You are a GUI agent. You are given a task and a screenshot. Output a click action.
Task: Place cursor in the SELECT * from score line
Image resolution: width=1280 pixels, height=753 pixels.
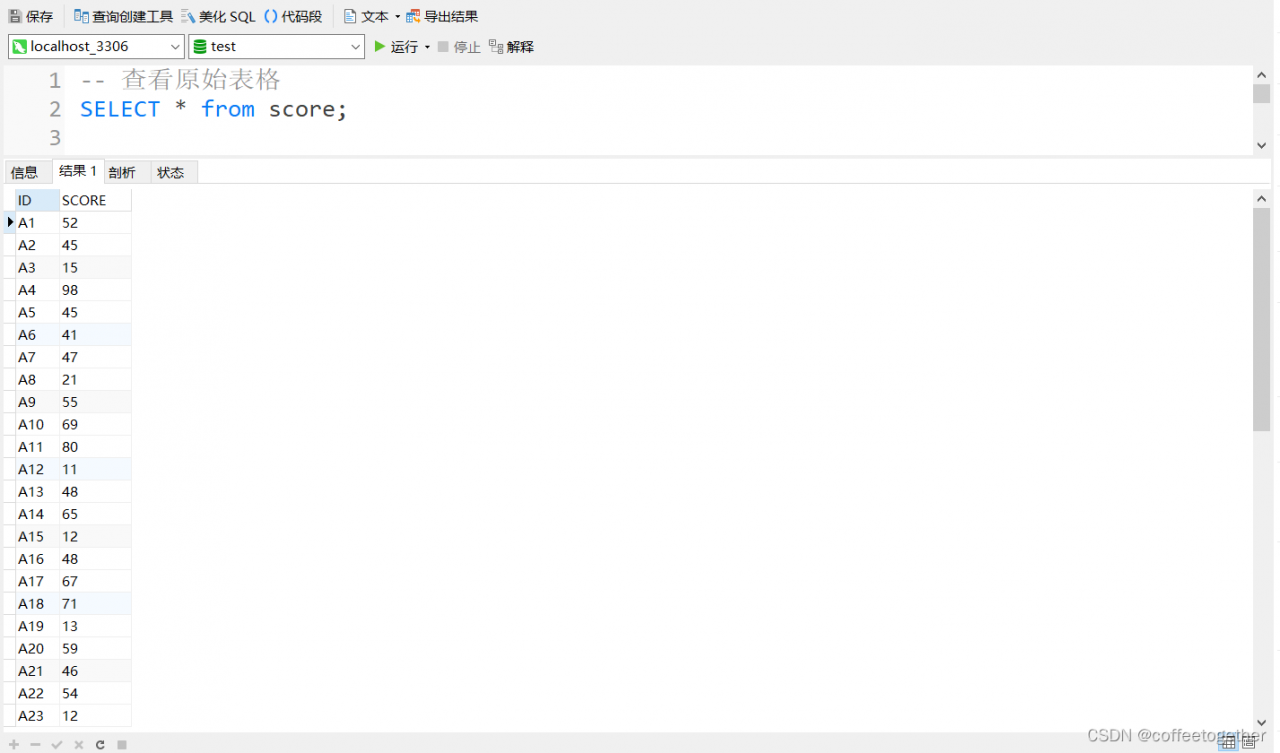coord(213,109)
